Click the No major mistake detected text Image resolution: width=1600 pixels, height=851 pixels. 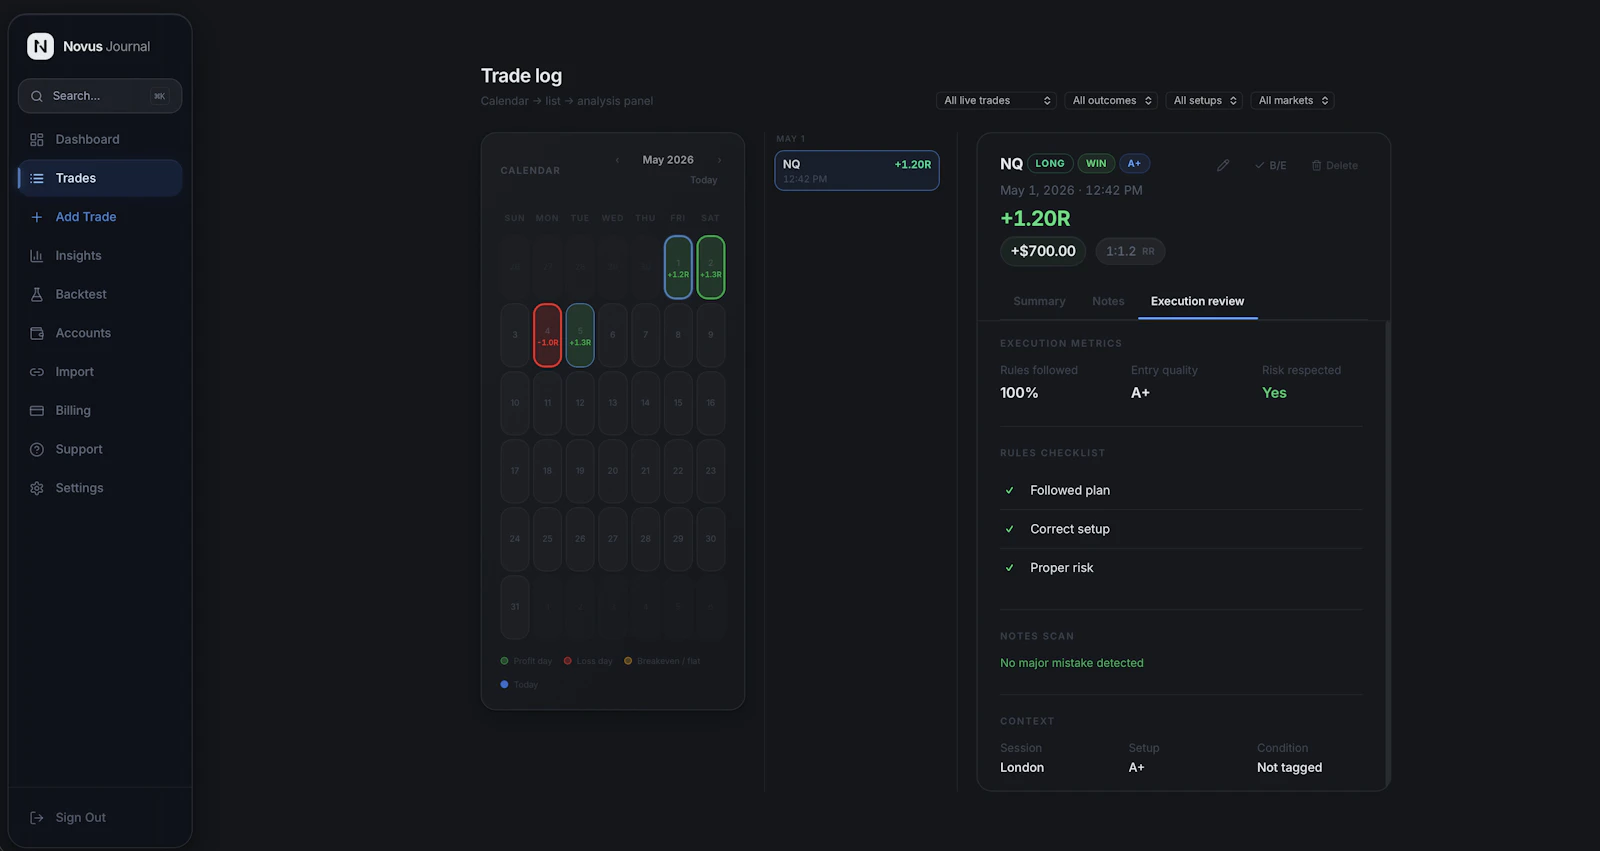(x=1072, y=663)
